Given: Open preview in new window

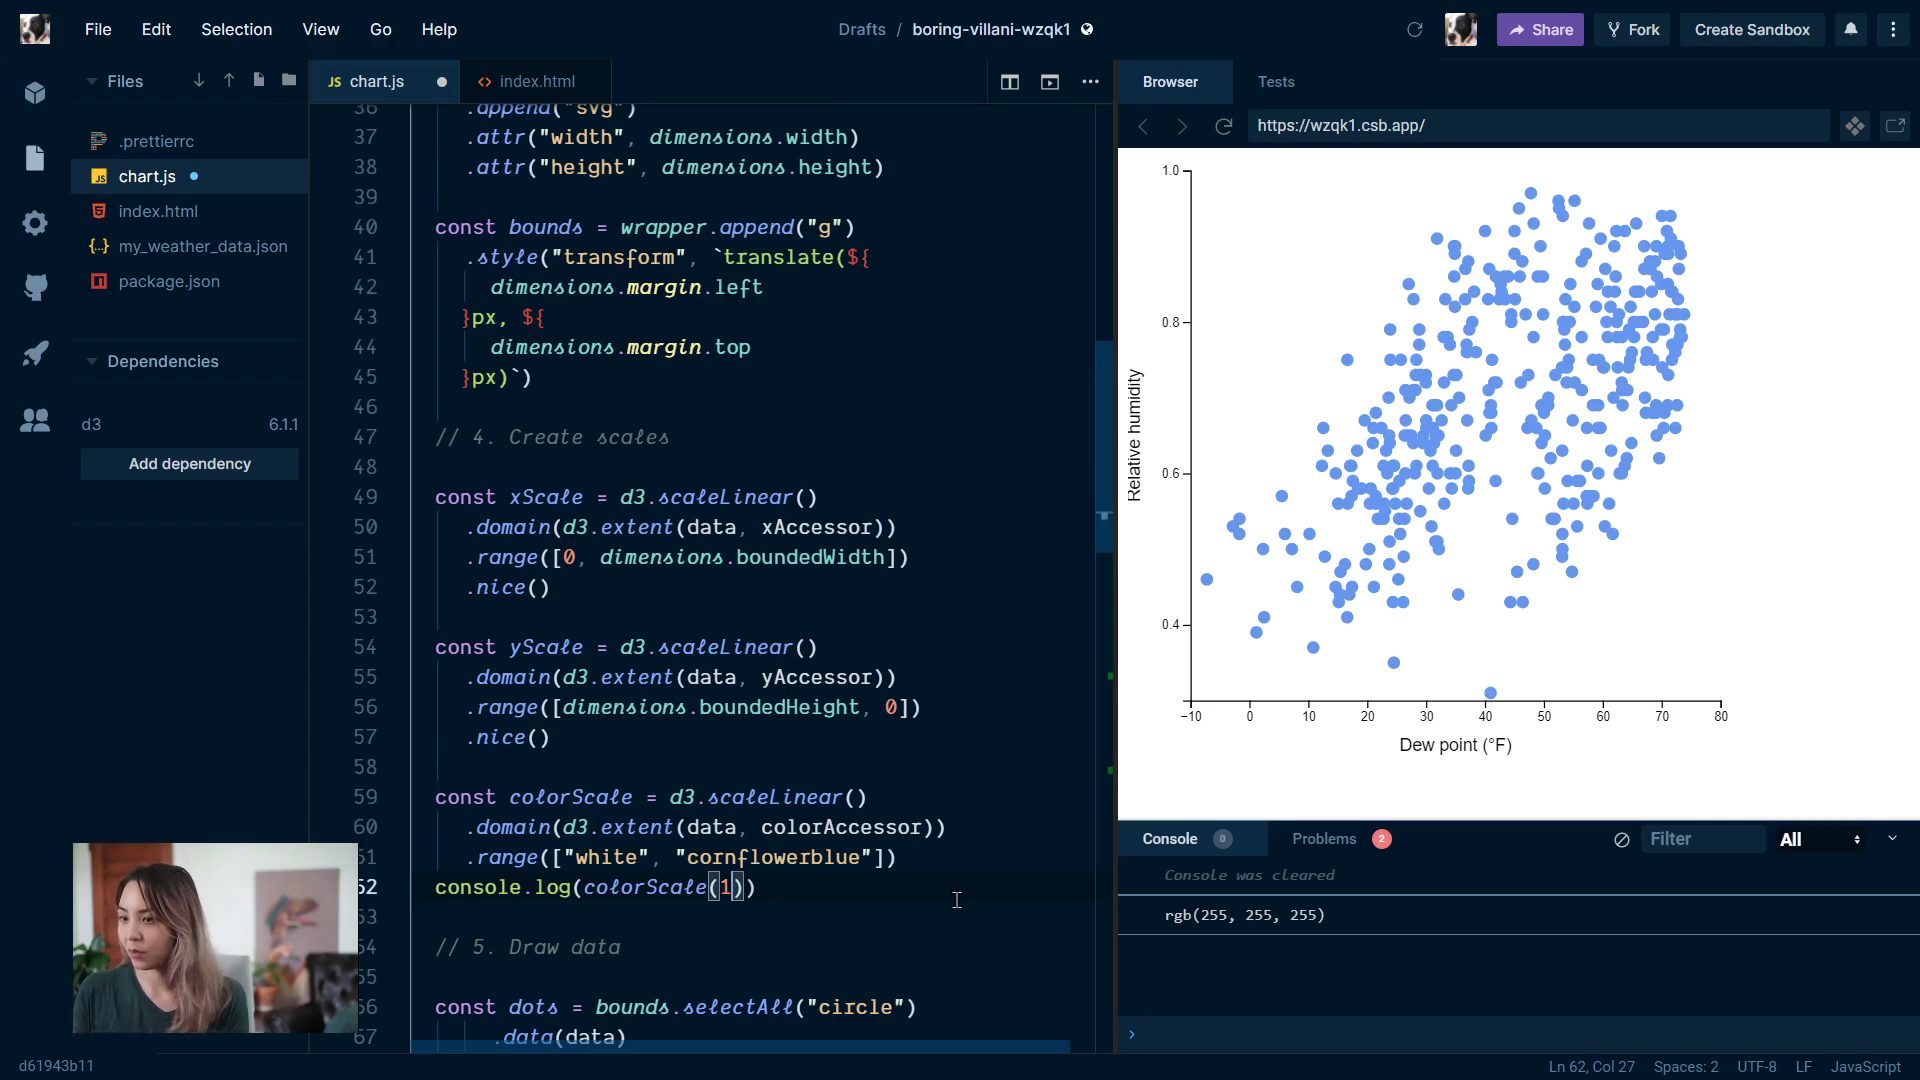Looking at the screenshot, I should click(1895, 126).
